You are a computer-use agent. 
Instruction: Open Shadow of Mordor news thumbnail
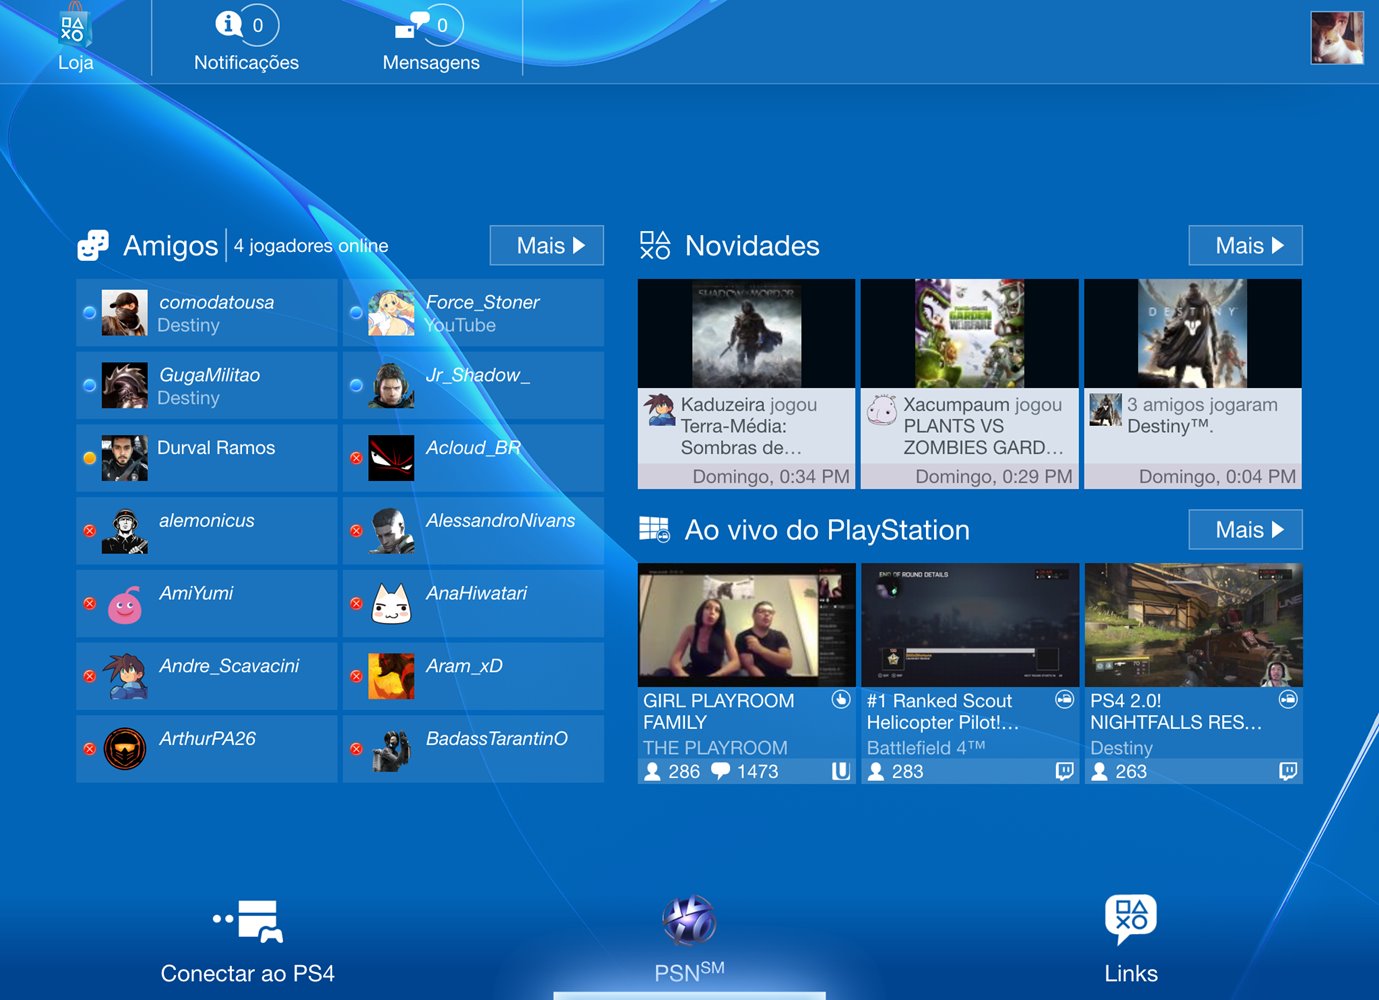pyautogui.click(x=747, y=334)
